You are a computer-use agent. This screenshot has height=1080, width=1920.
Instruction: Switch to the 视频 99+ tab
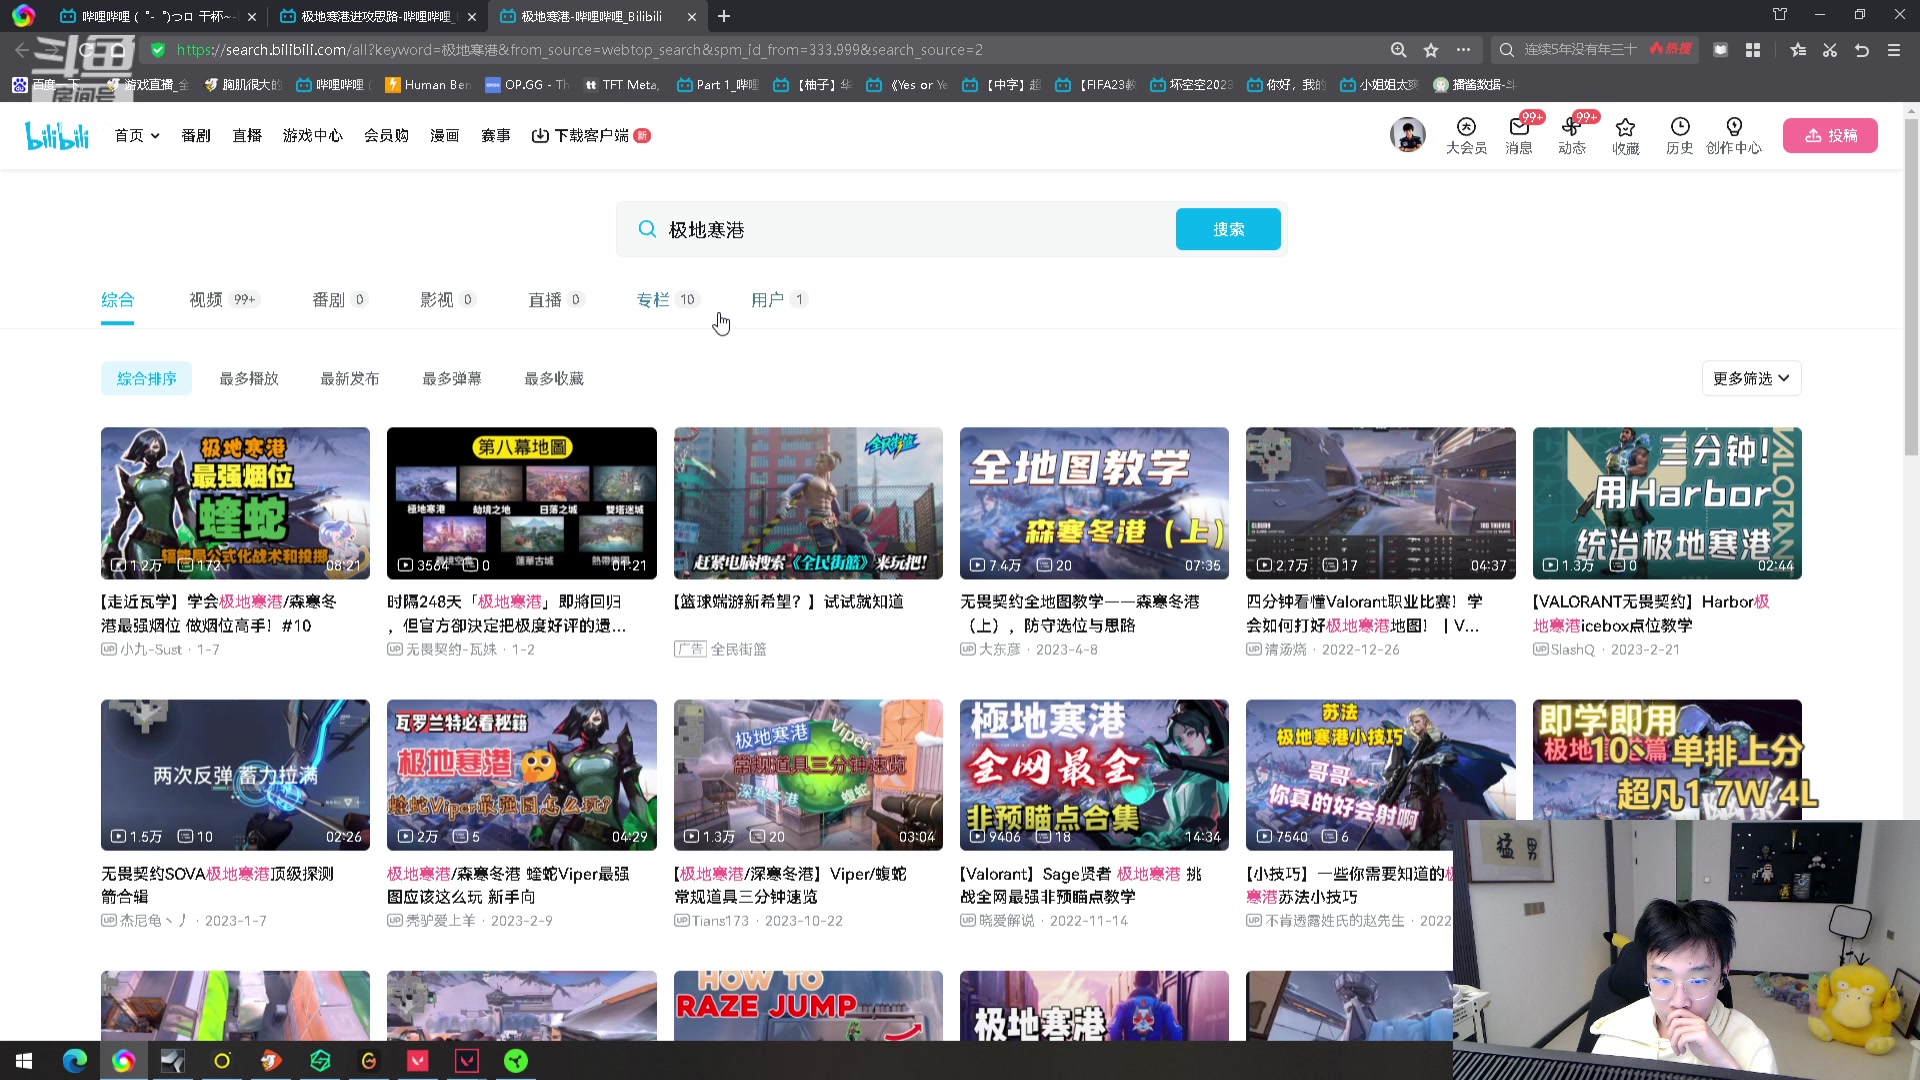click(224, 299)
